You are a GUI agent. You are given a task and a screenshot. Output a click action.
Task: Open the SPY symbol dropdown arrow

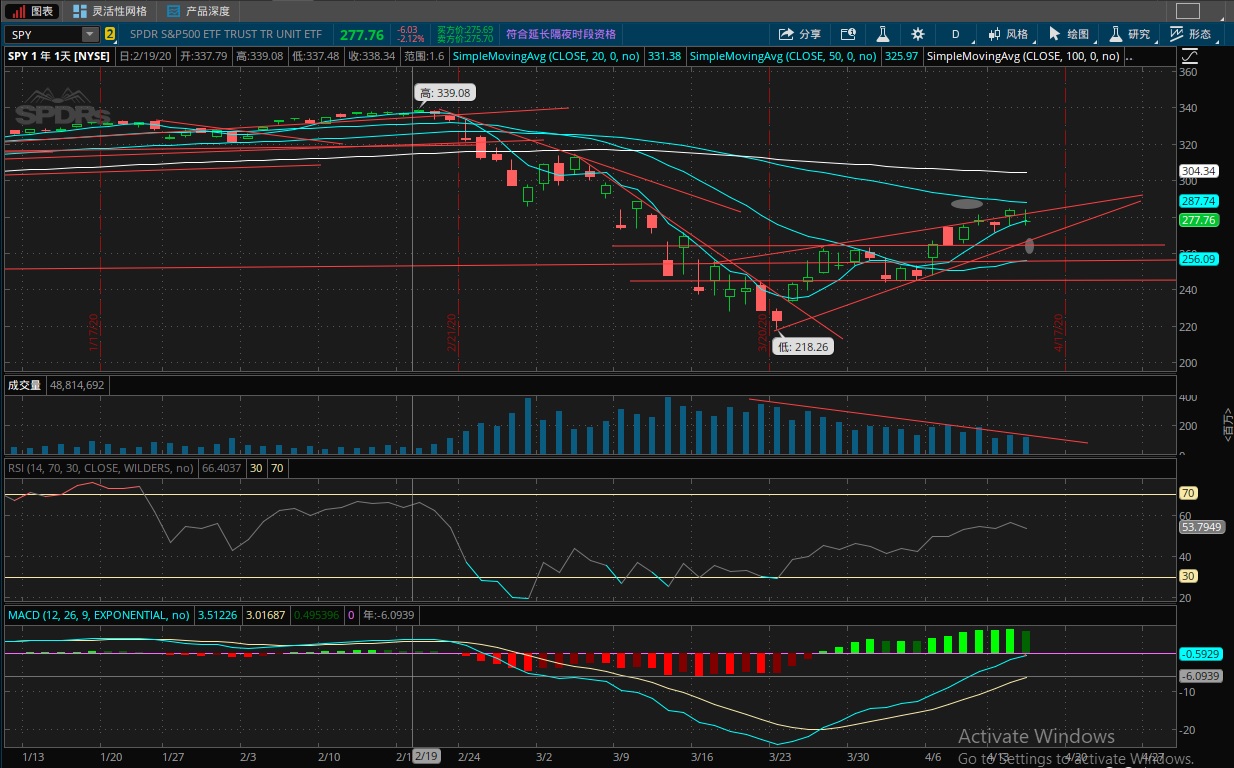(x=89, y=34)
